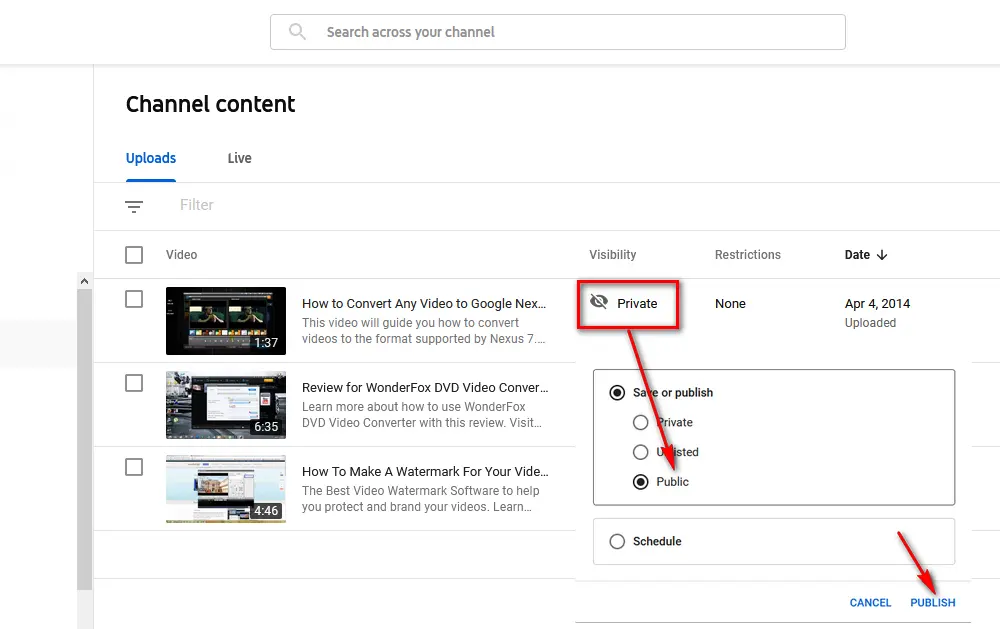
Task: Click the WonderFox review description text
Action: (422, 415)
